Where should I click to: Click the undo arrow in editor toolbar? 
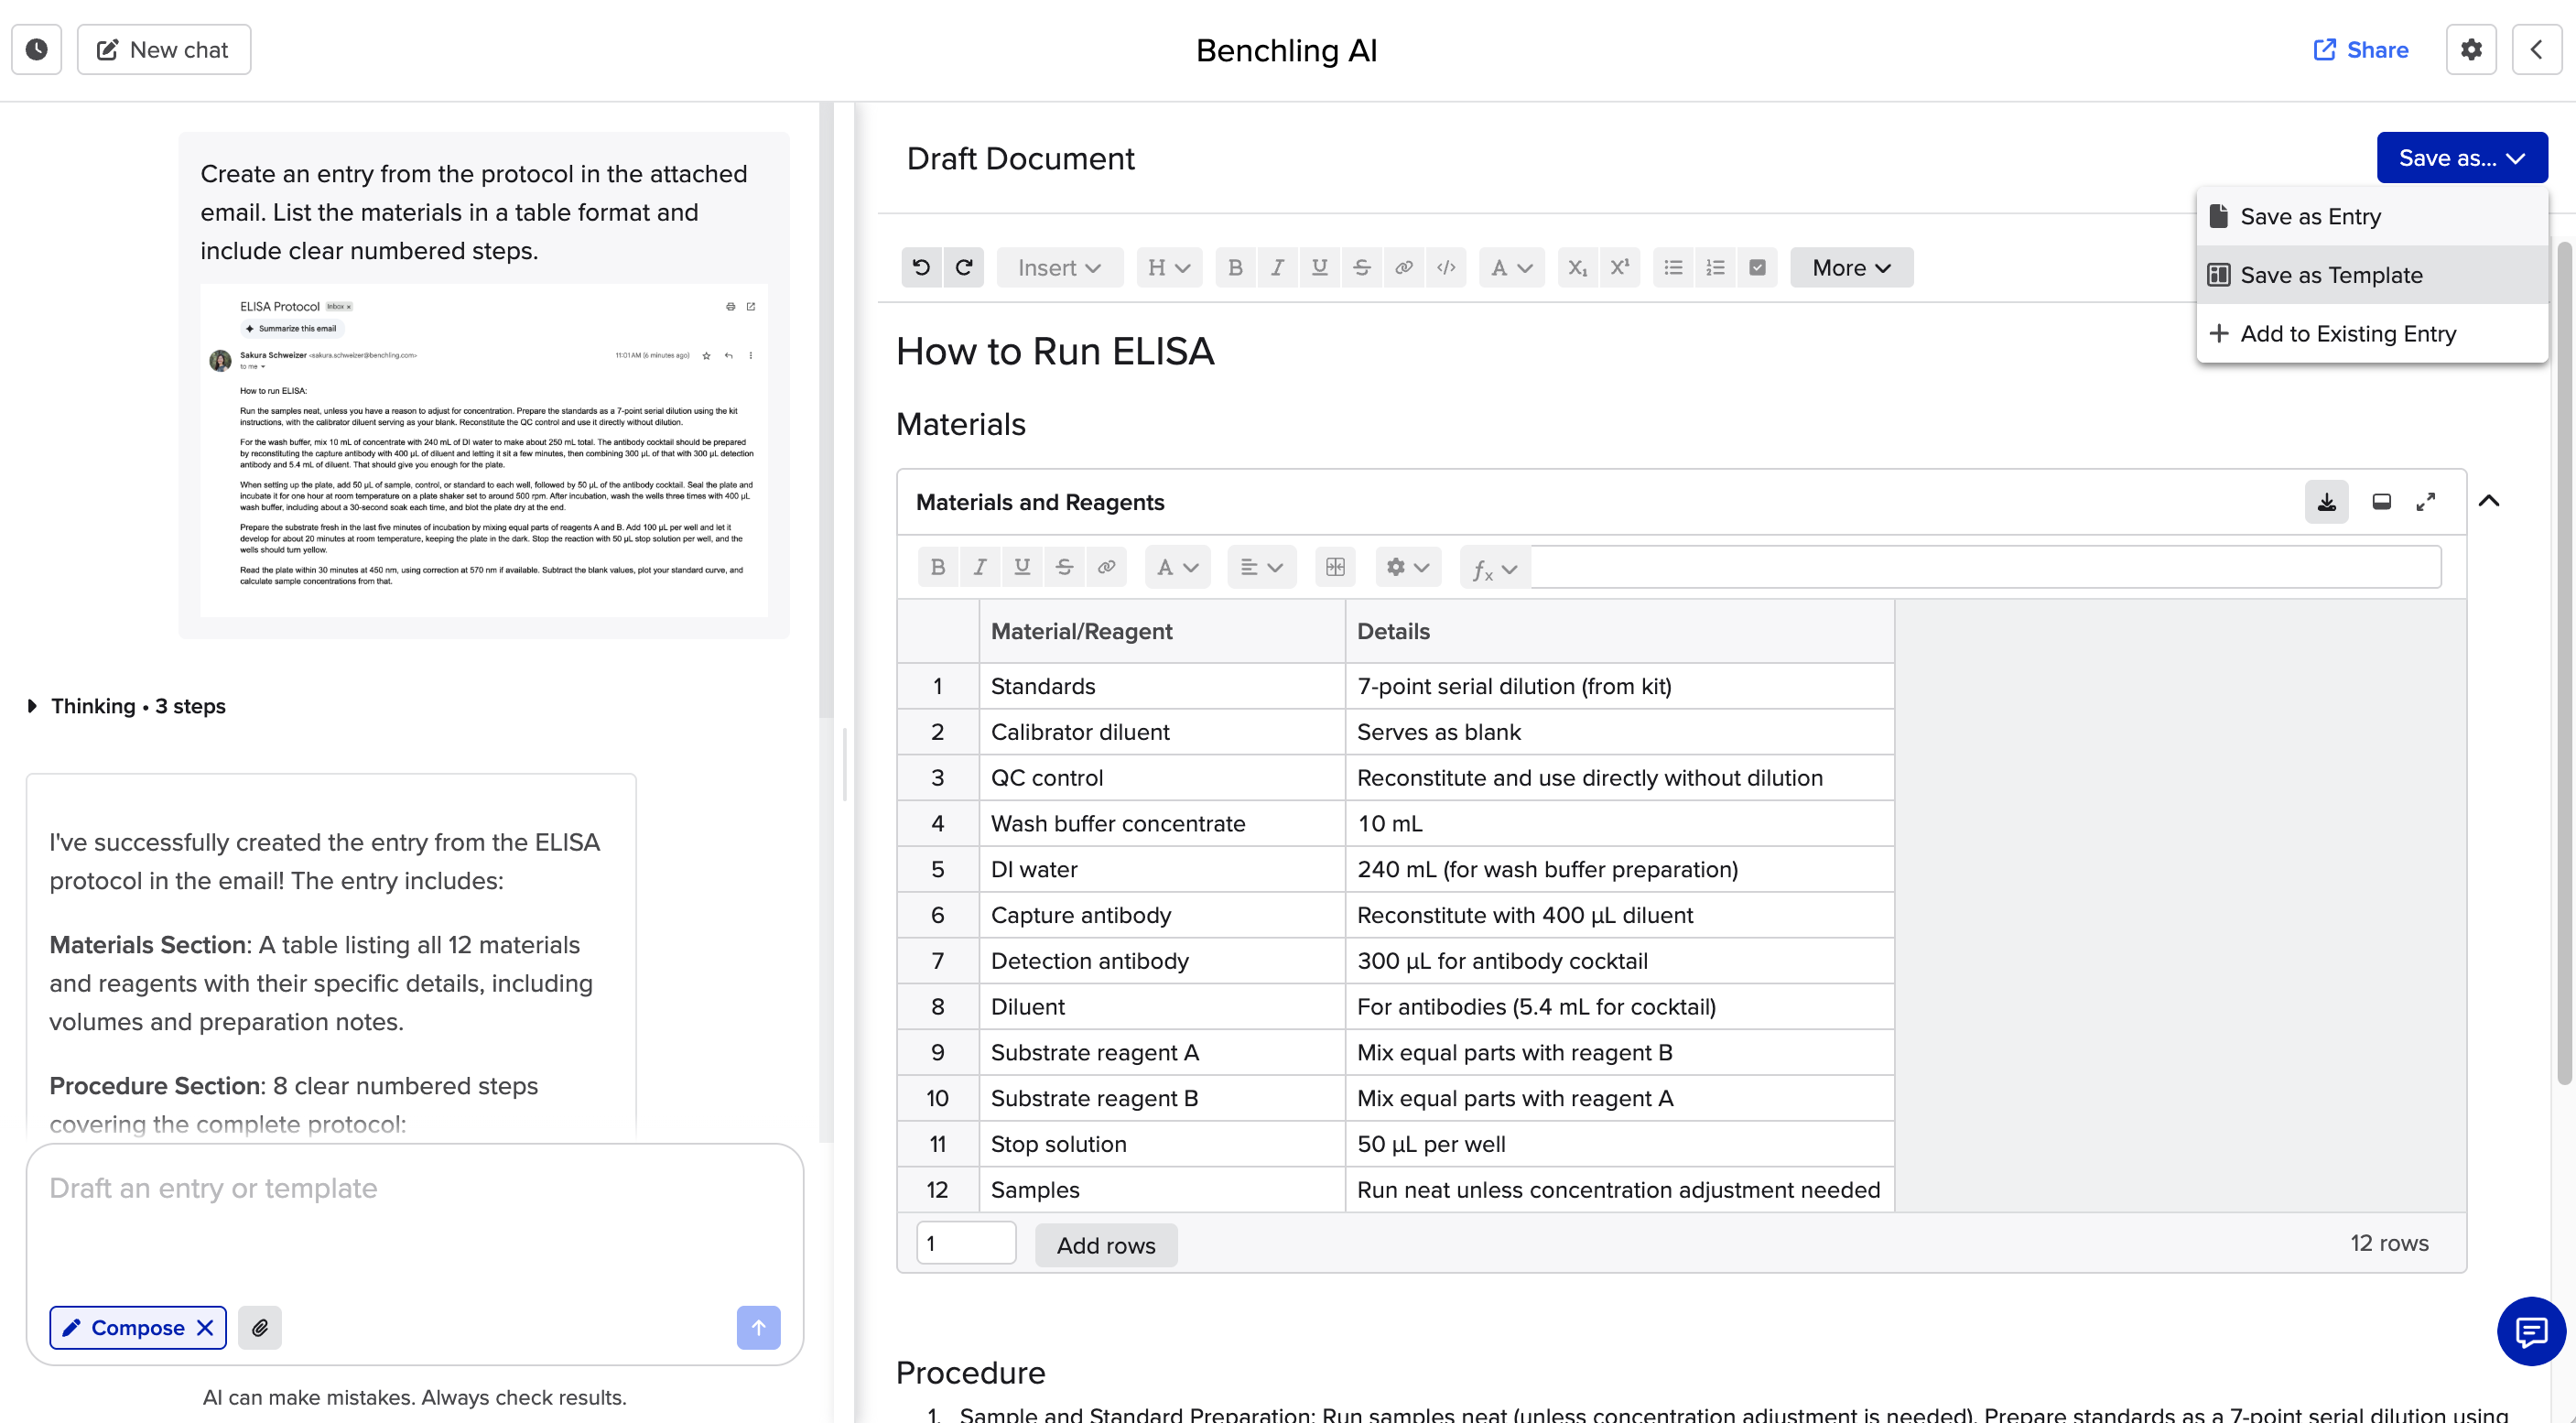[921, 267]
